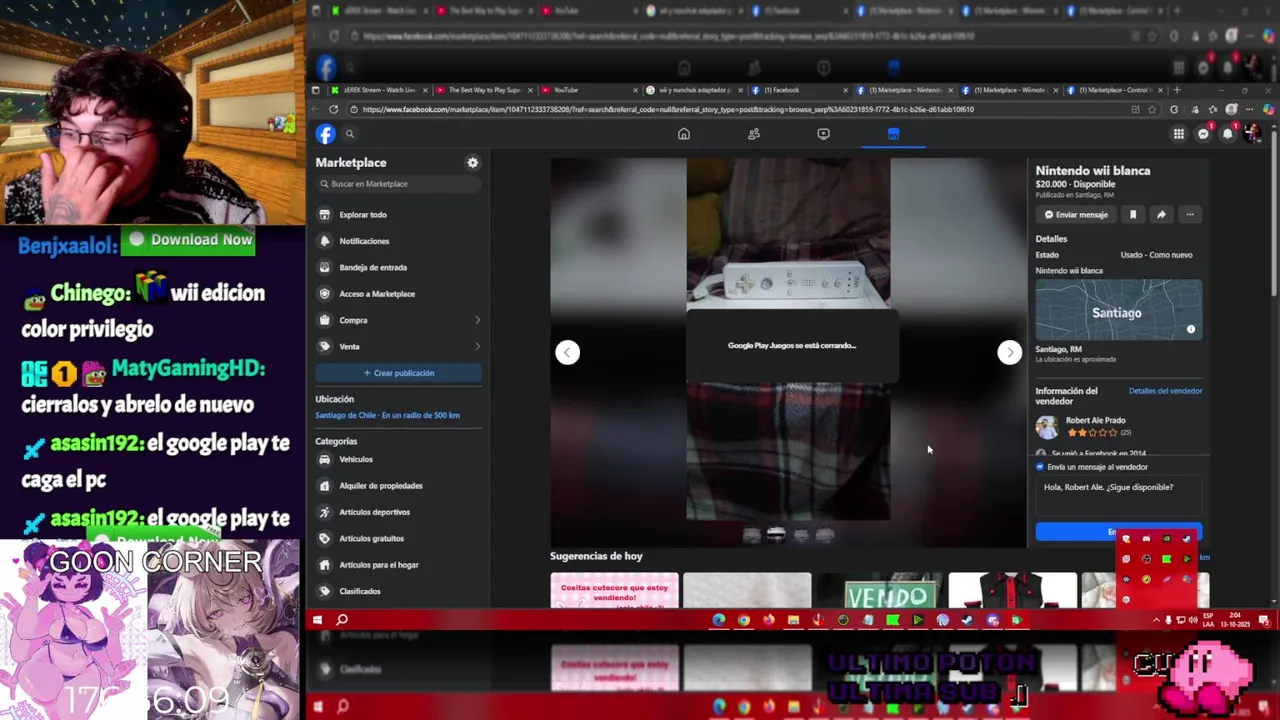This screenshot has width=1280, height=720.
Task: Click Enviar mensaje button
Action: pyautogui.click(x=1076, y=215)
